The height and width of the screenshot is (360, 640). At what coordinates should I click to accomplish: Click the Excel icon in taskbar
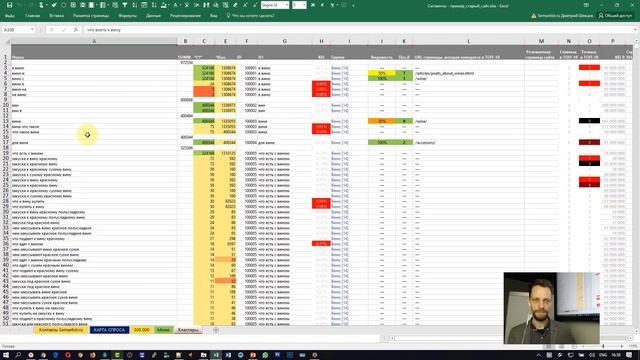pyautogui.click(x=216, y=355)
